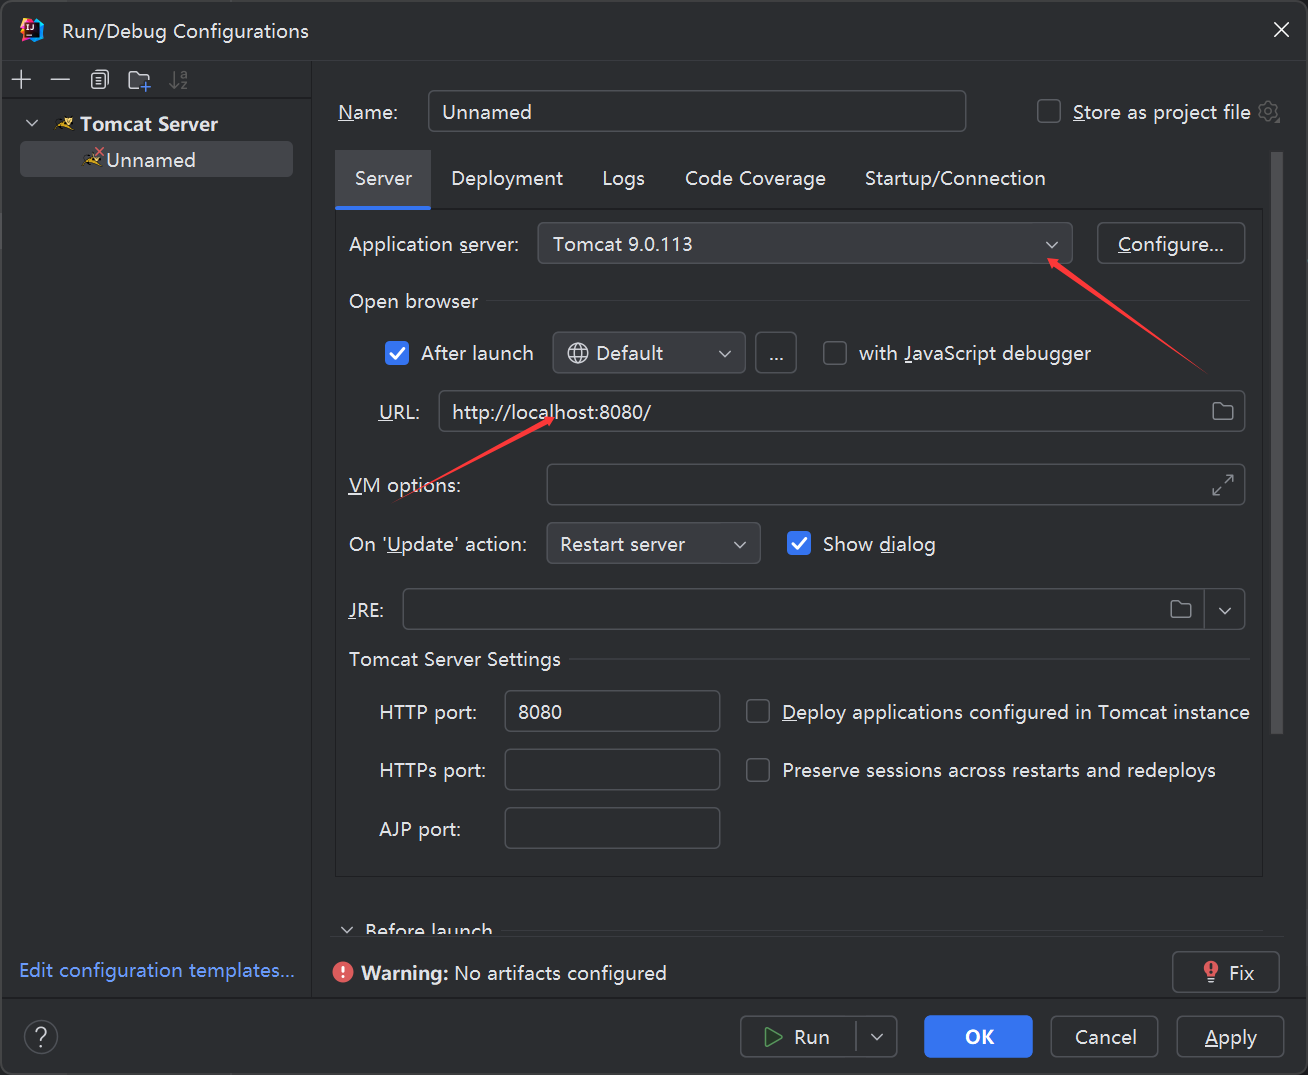Viewport: 1308px width, 1075px height.
Task: Enable Deploy applications configured in Tomcat instance
Action: click(758, 711)
